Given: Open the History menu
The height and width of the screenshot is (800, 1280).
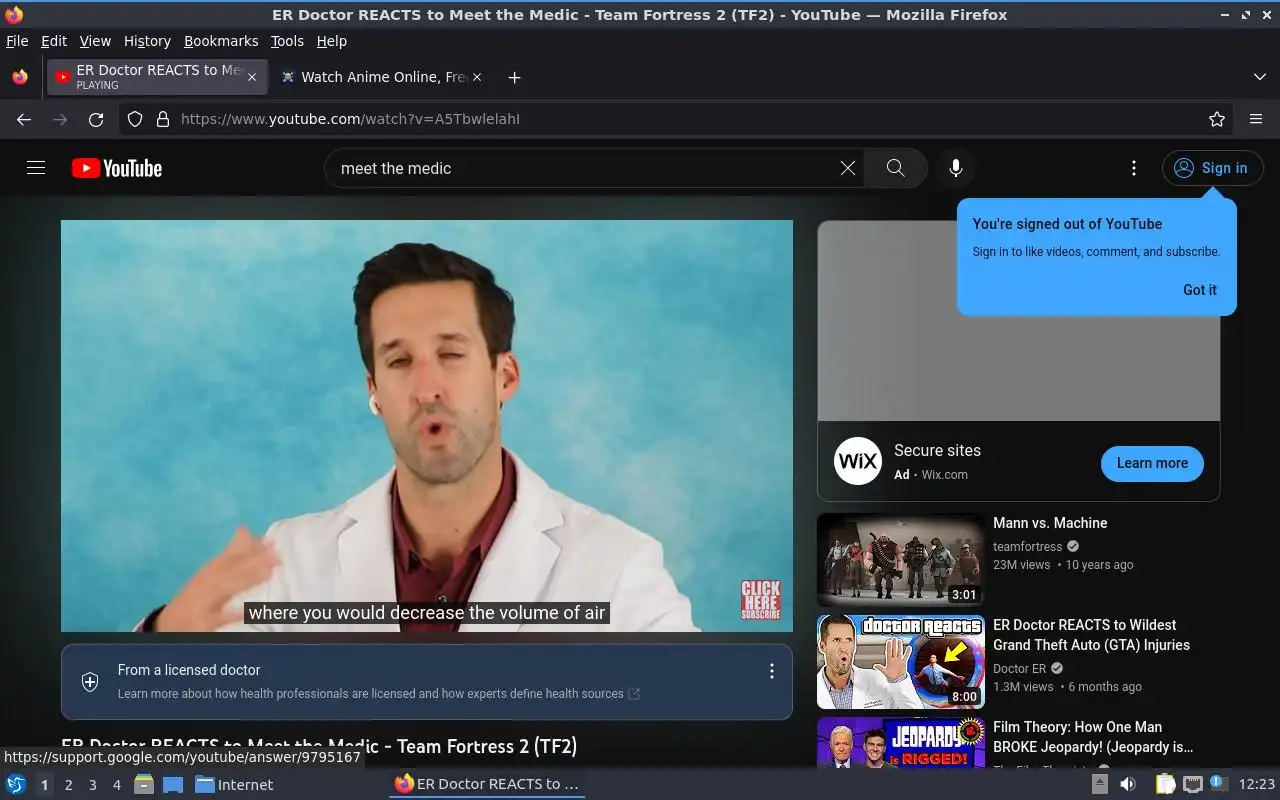Looking at the screenshot, I should click(x=147, y=41).
